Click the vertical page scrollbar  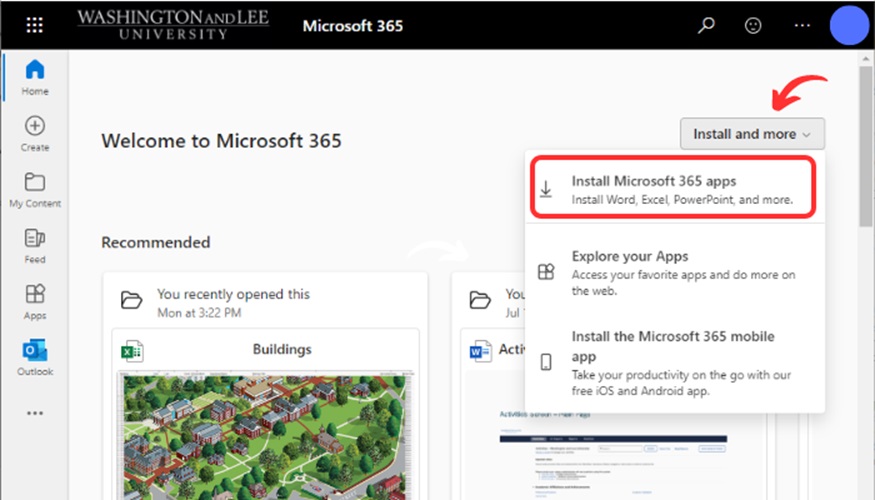(865, 150)
